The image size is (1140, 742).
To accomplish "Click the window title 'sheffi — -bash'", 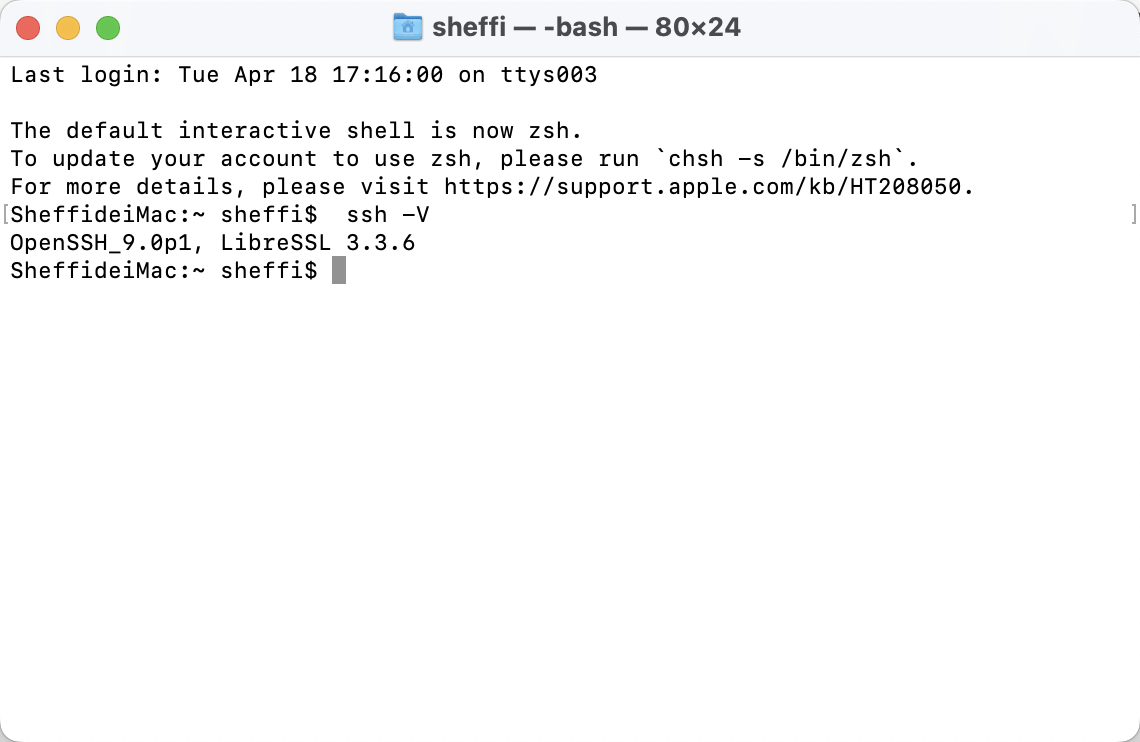I will [x=525, y=27].
